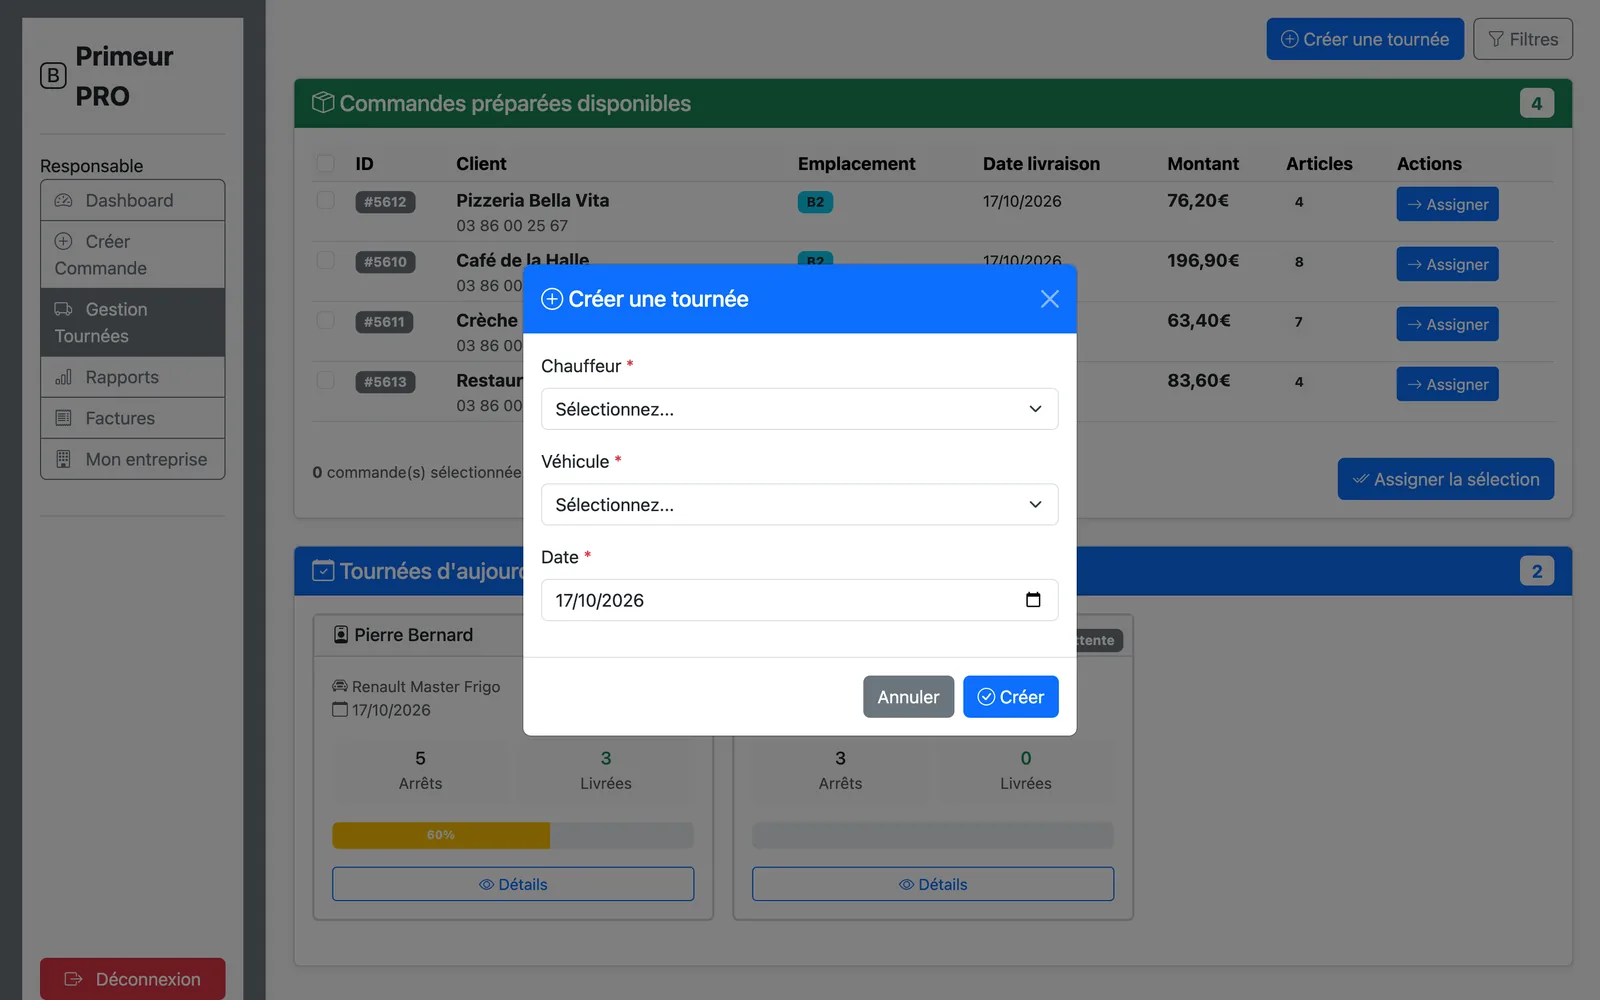Click the Primeur PRO logo icon

(x=53, y=76)
